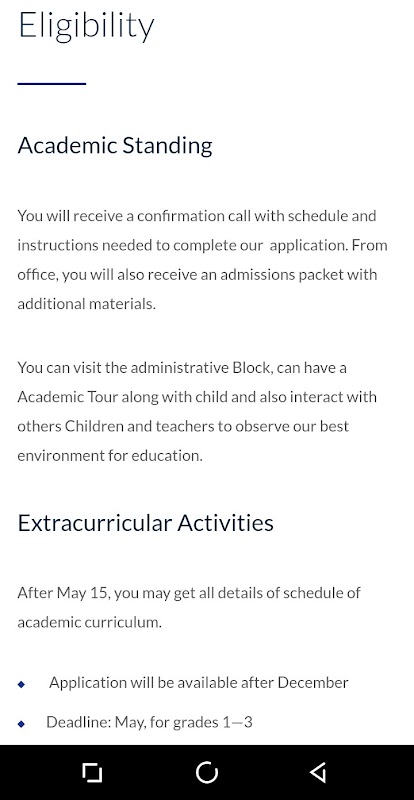The width and height of the screenshot is (414, 800).
Task: Click the diamond bullet beside Deadline line
Action: [21, 723]
